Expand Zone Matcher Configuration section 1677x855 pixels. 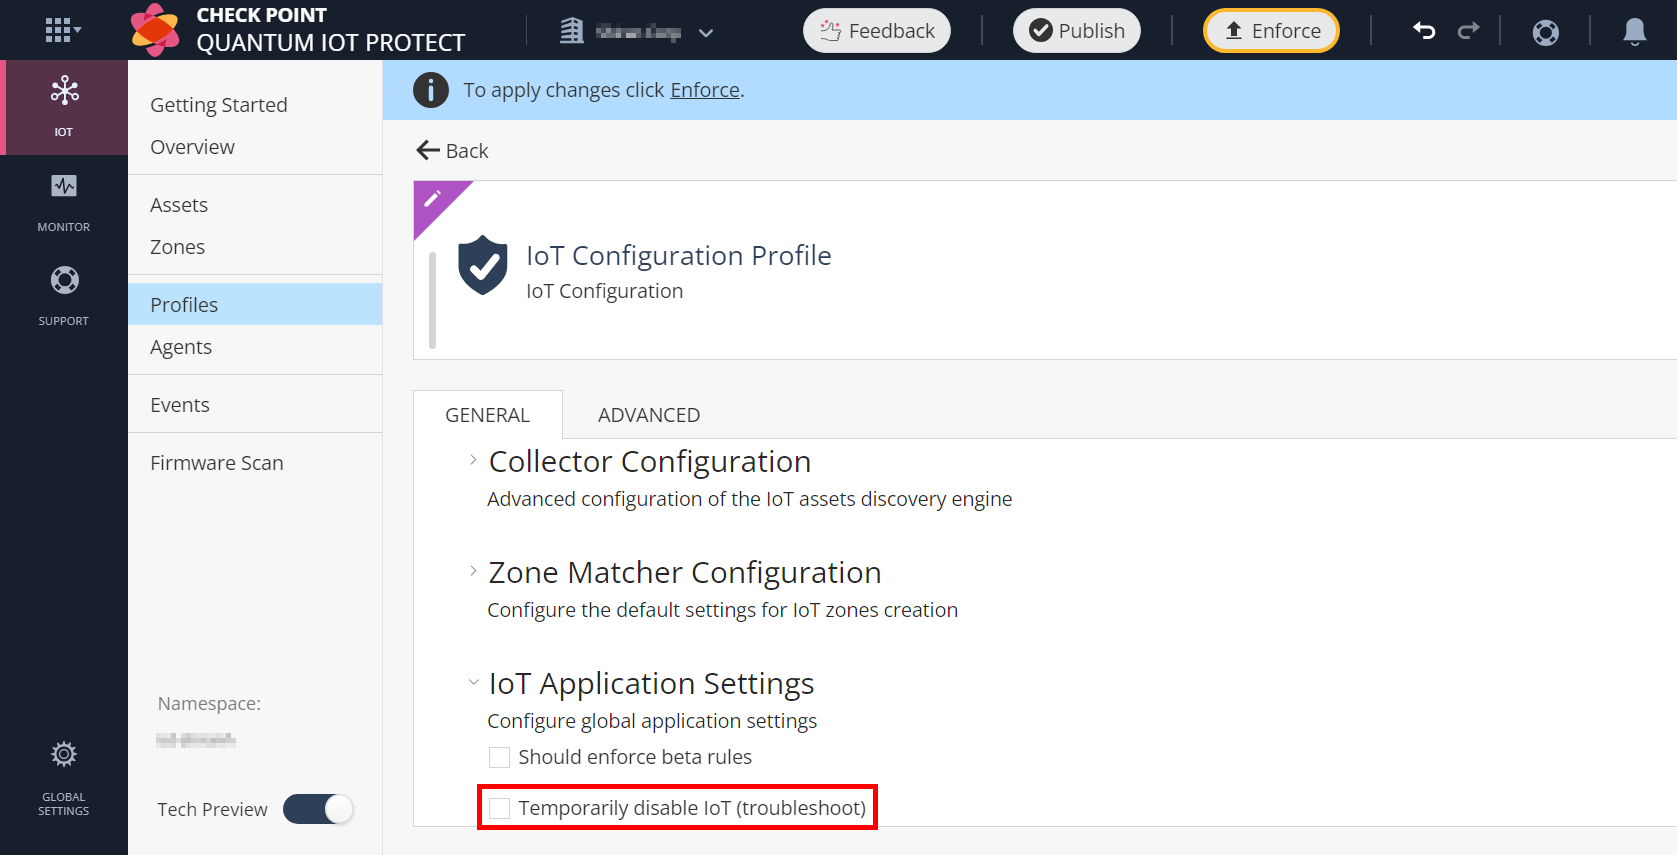[473, 571]
